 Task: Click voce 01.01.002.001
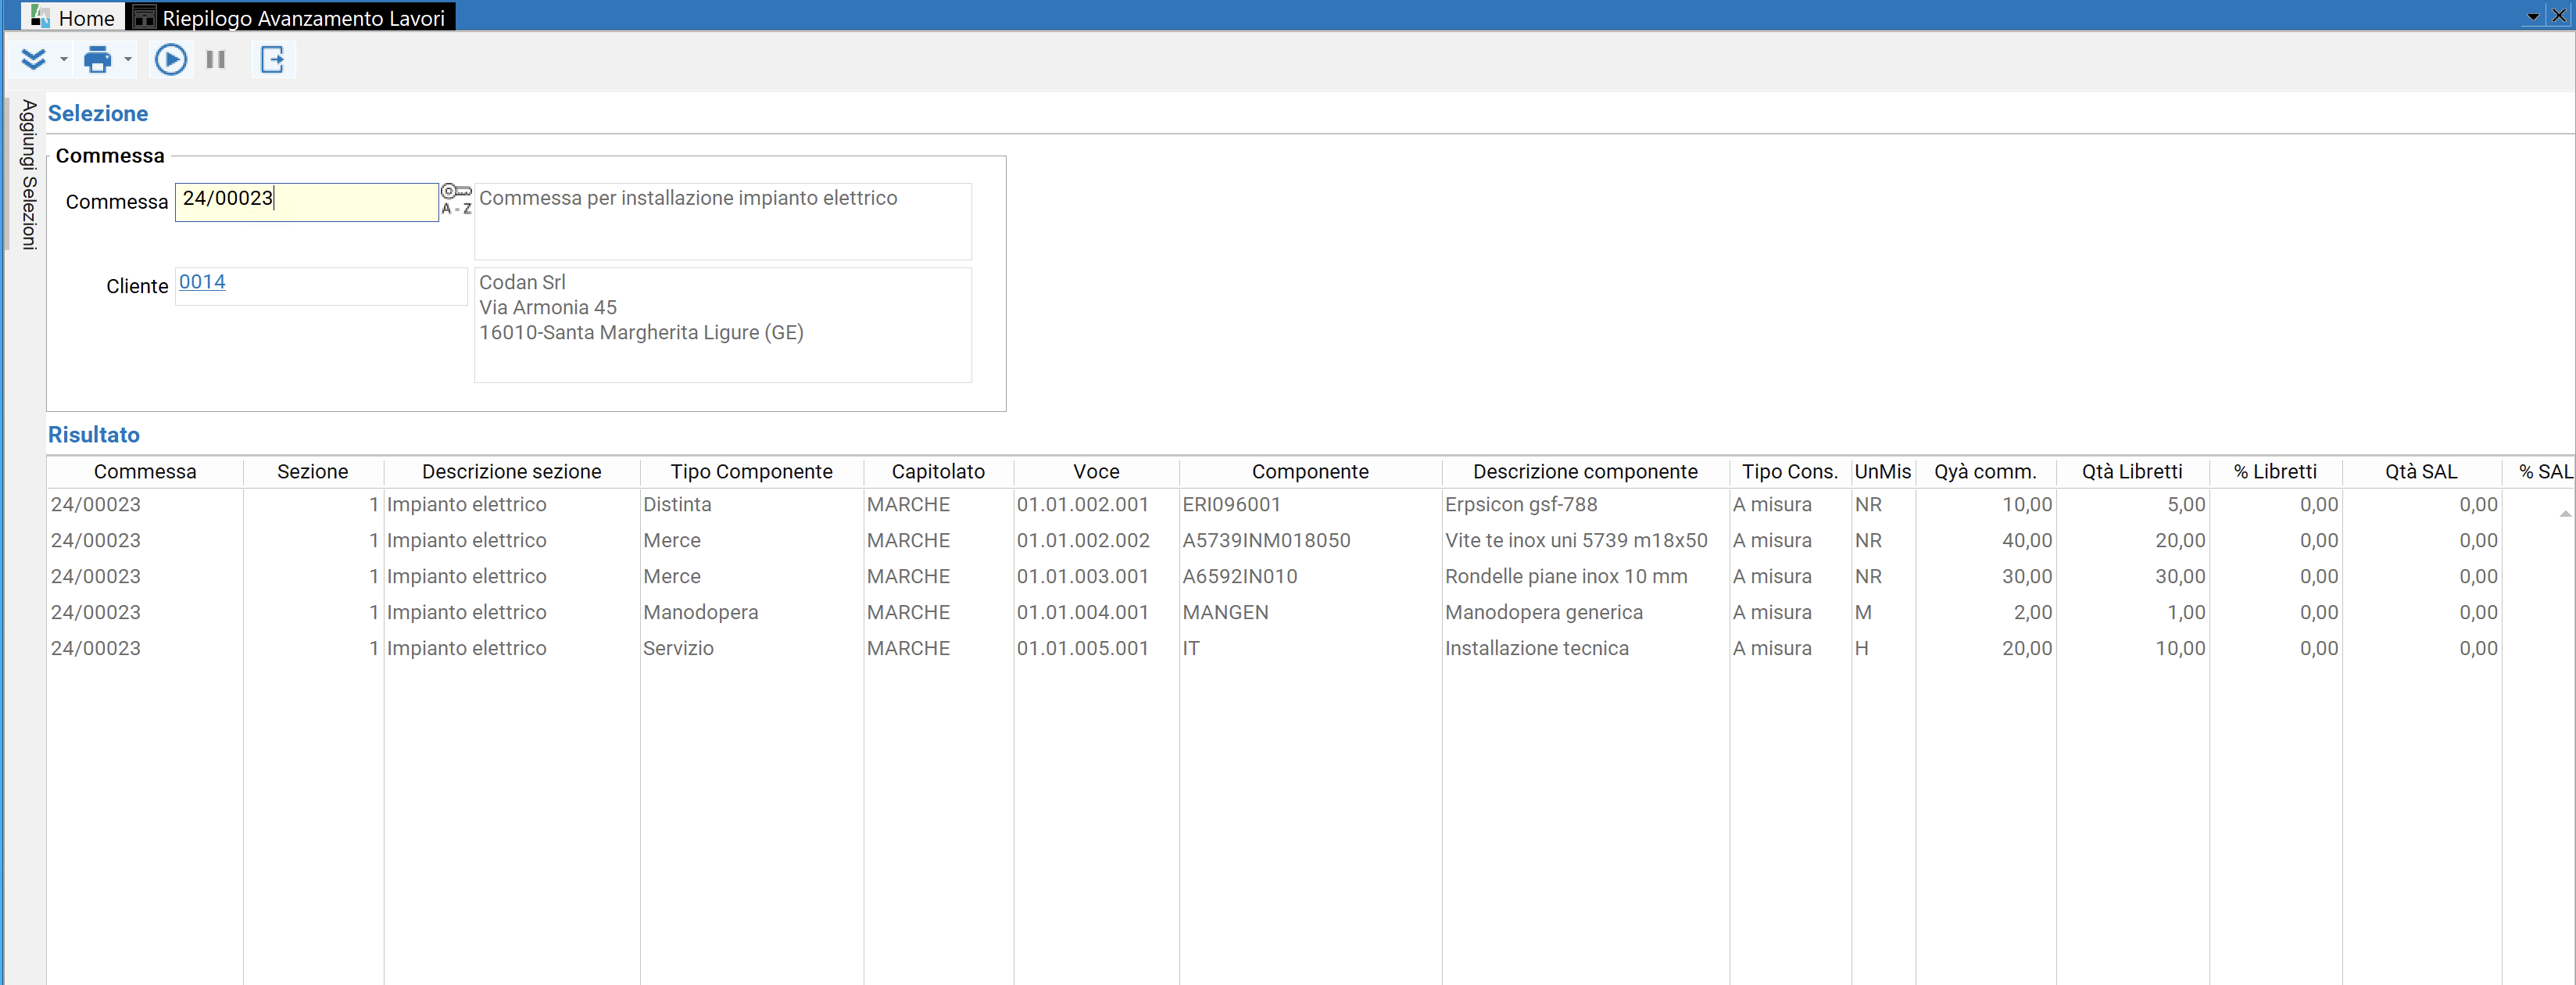pos(1097,505)
